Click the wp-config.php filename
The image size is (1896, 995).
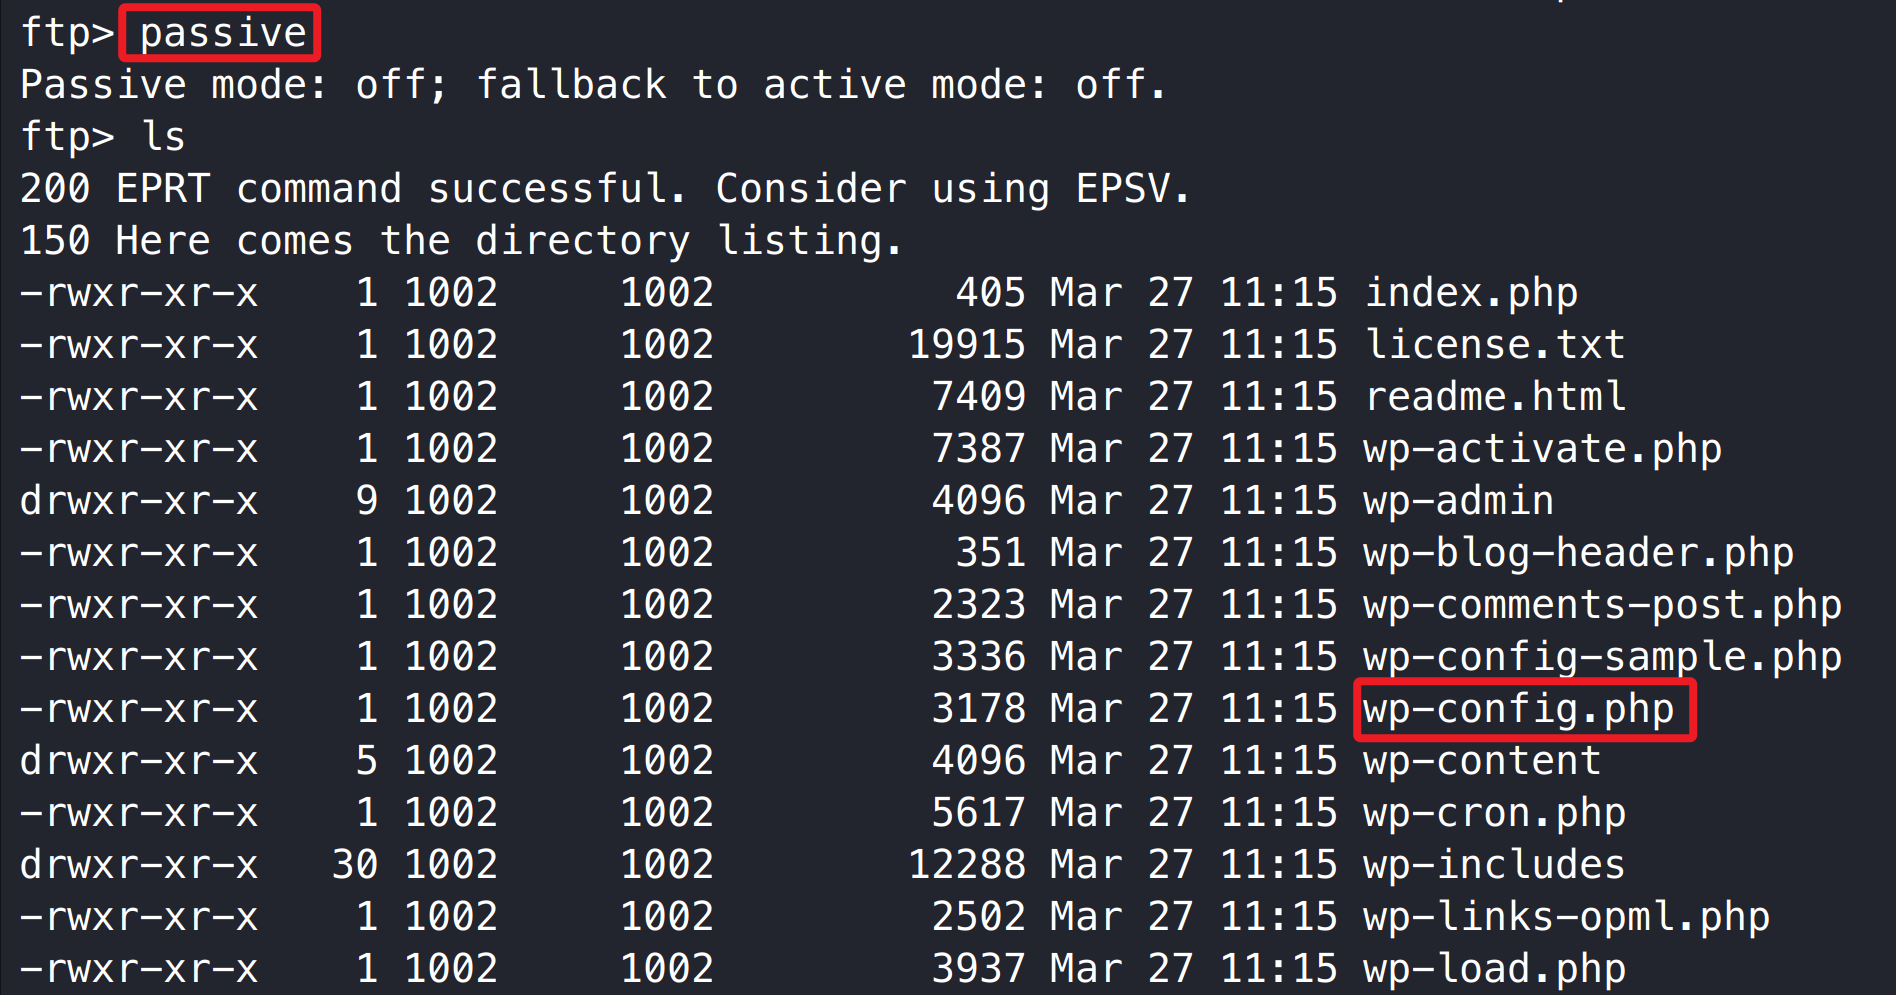coord(1518,709)
